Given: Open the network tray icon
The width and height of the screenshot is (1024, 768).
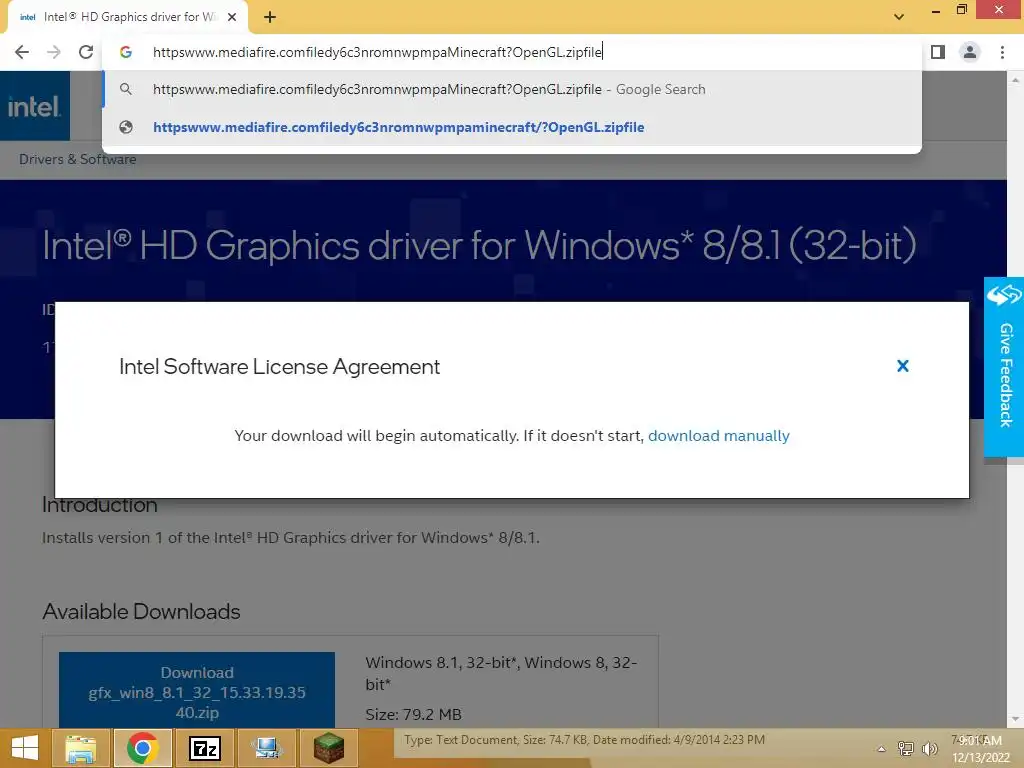Looking at the screenshot, I should pos(905,748).
